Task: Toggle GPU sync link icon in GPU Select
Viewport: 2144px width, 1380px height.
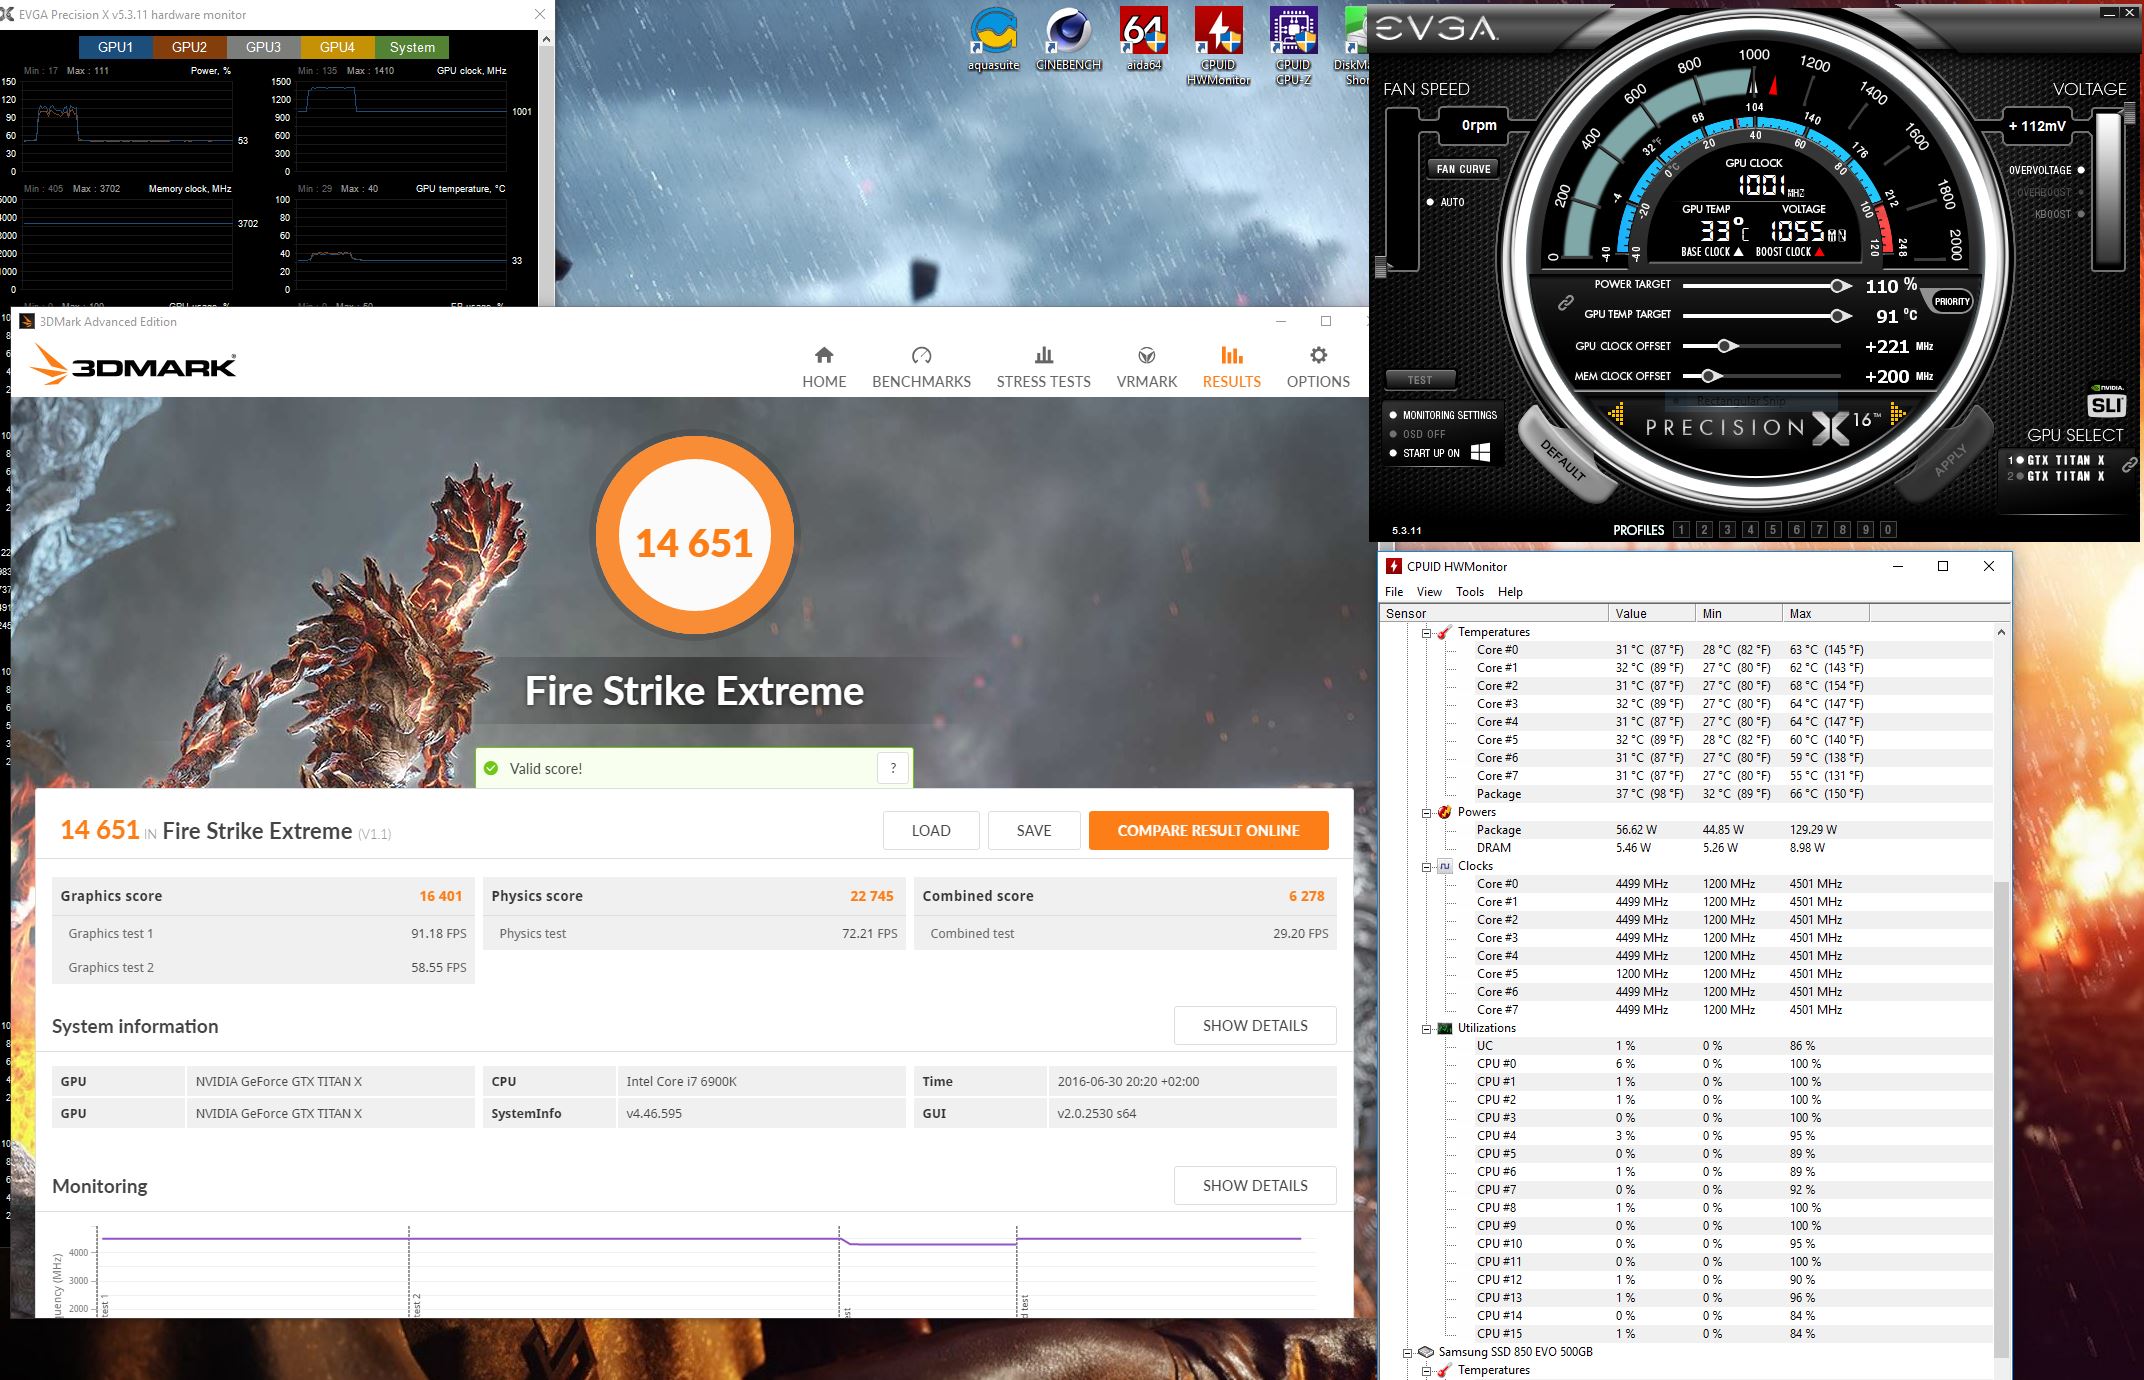Action: (2129, 465)
